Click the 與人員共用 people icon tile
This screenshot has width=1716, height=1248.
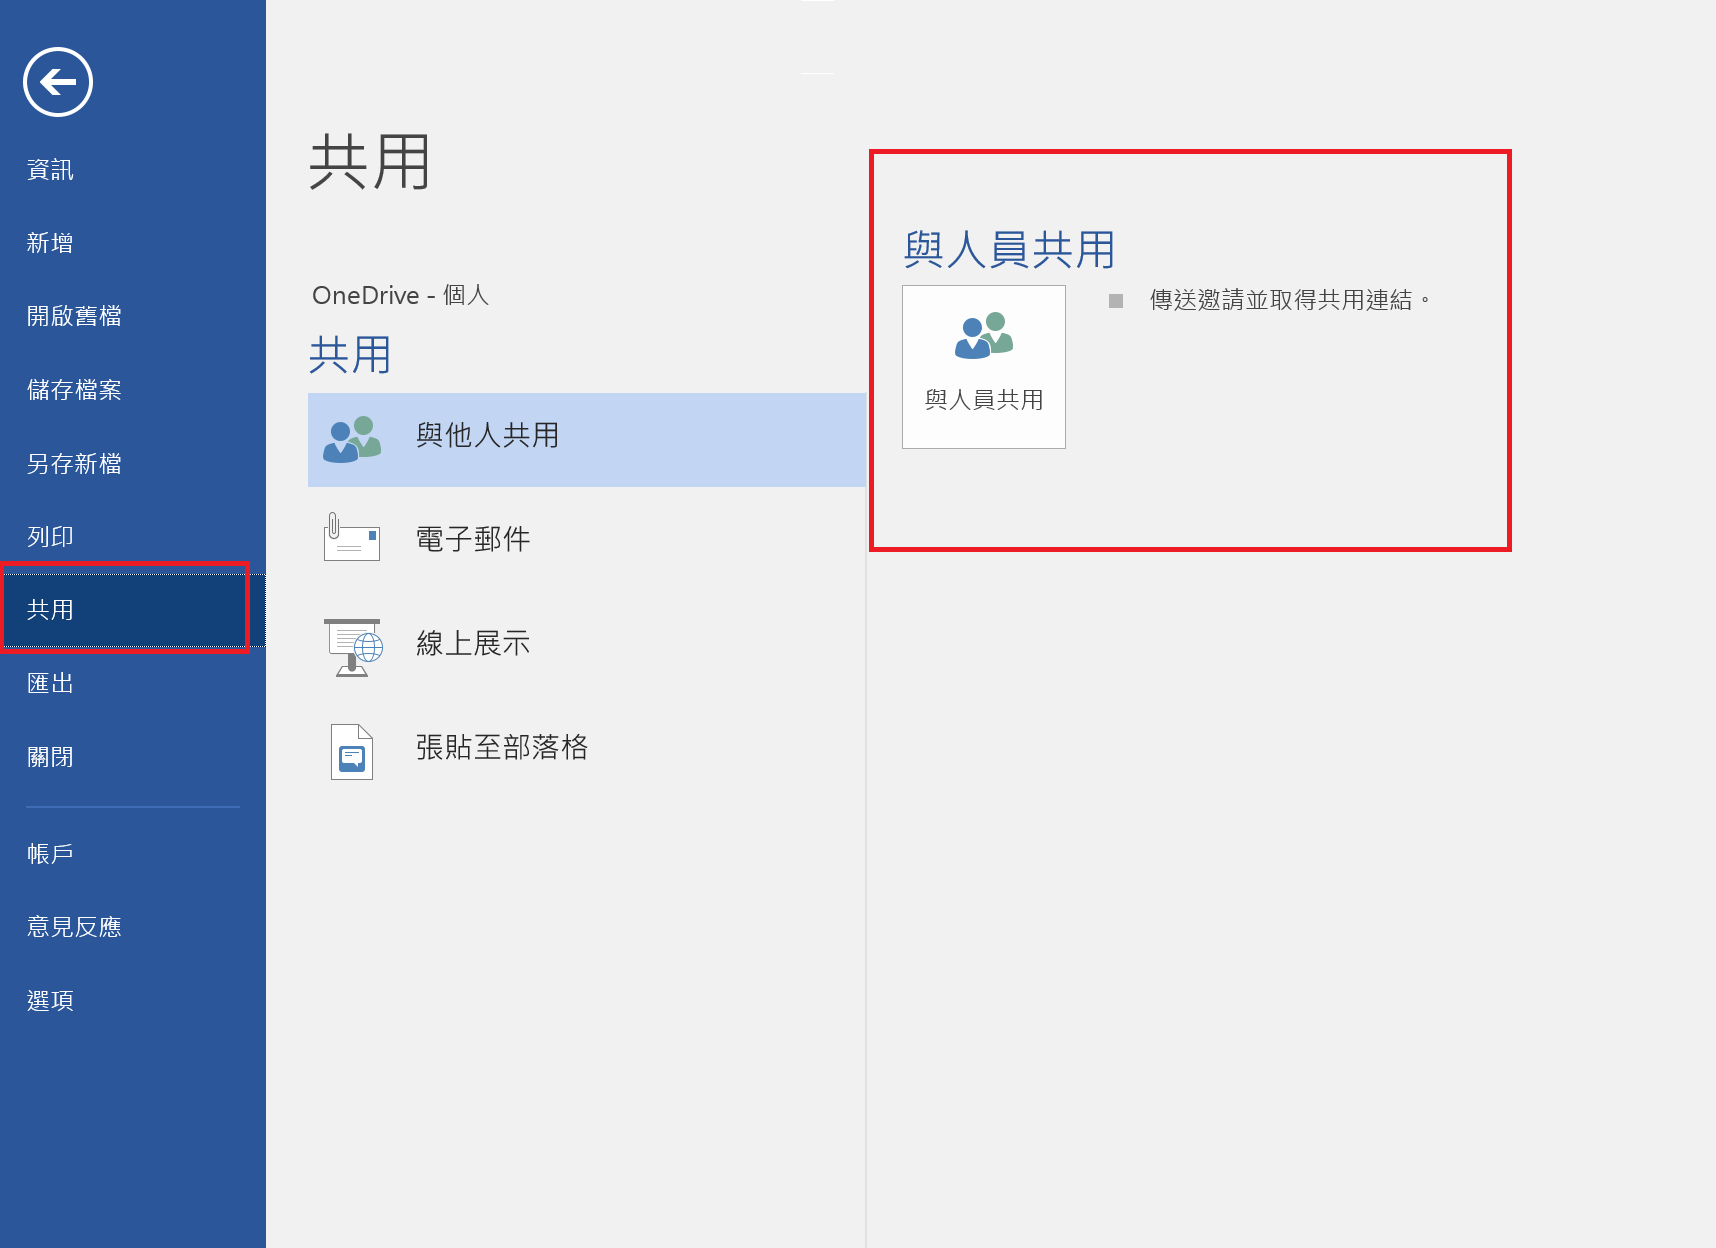[x=983, y=367]
